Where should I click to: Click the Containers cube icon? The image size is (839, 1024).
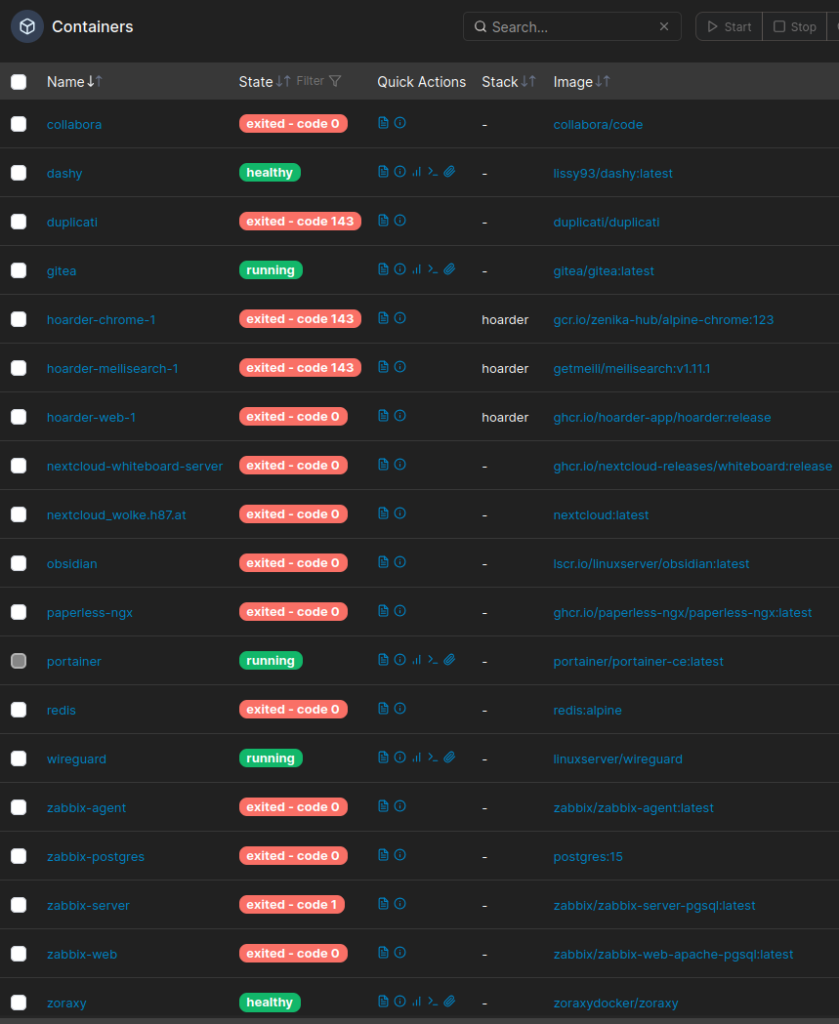pyautogui.click(x=27, y=26)
